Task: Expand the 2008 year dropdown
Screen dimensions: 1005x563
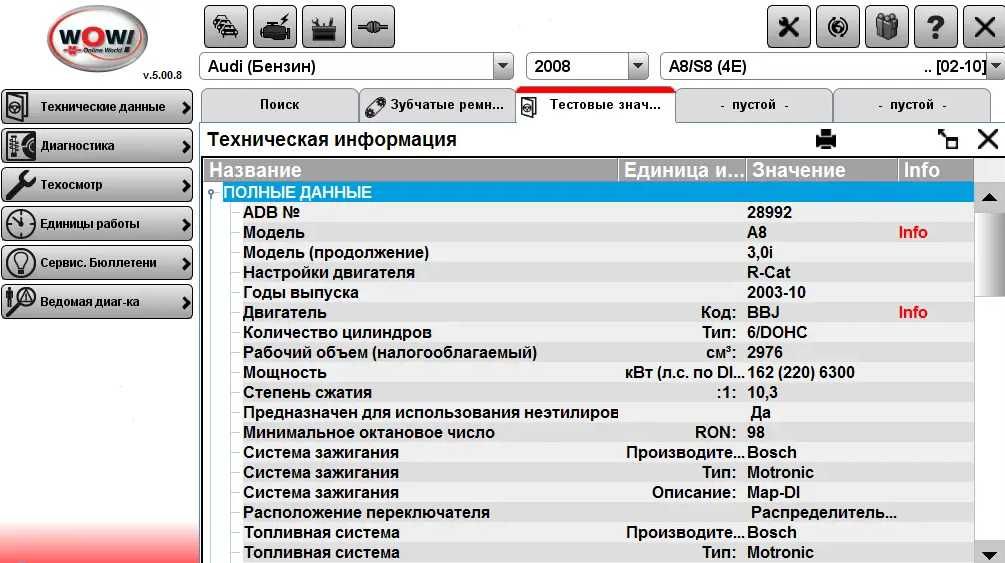Action: click(x=638, y=66)
